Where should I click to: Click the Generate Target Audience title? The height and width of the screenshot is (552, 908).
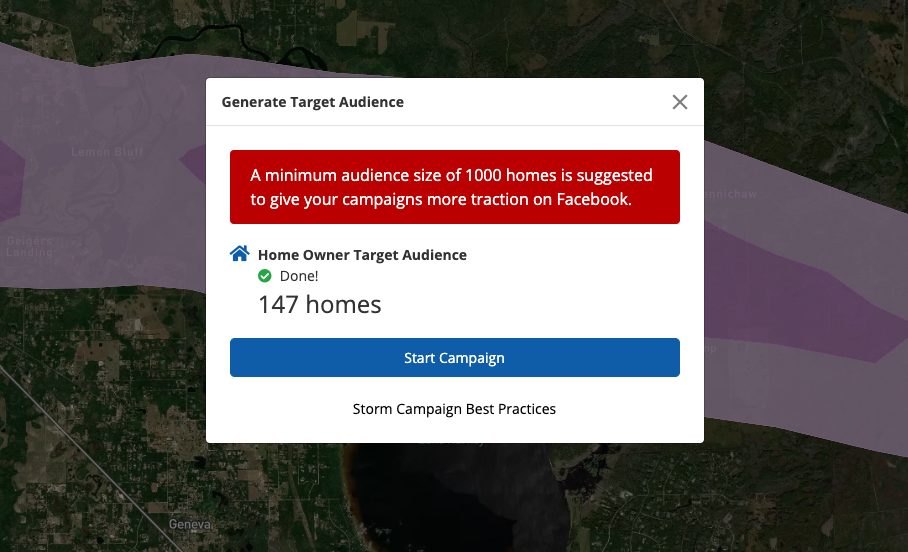[312, 102]
